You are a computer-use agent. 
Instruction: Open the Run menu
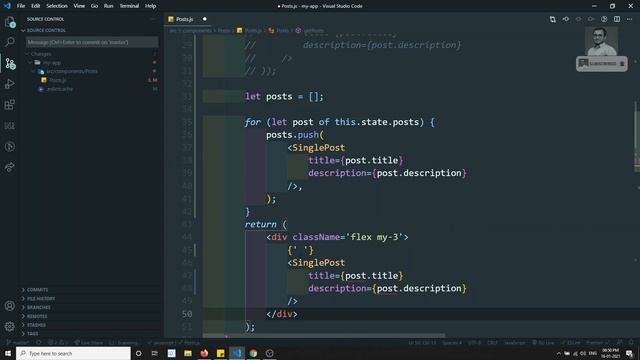click(x=108, y=6)
